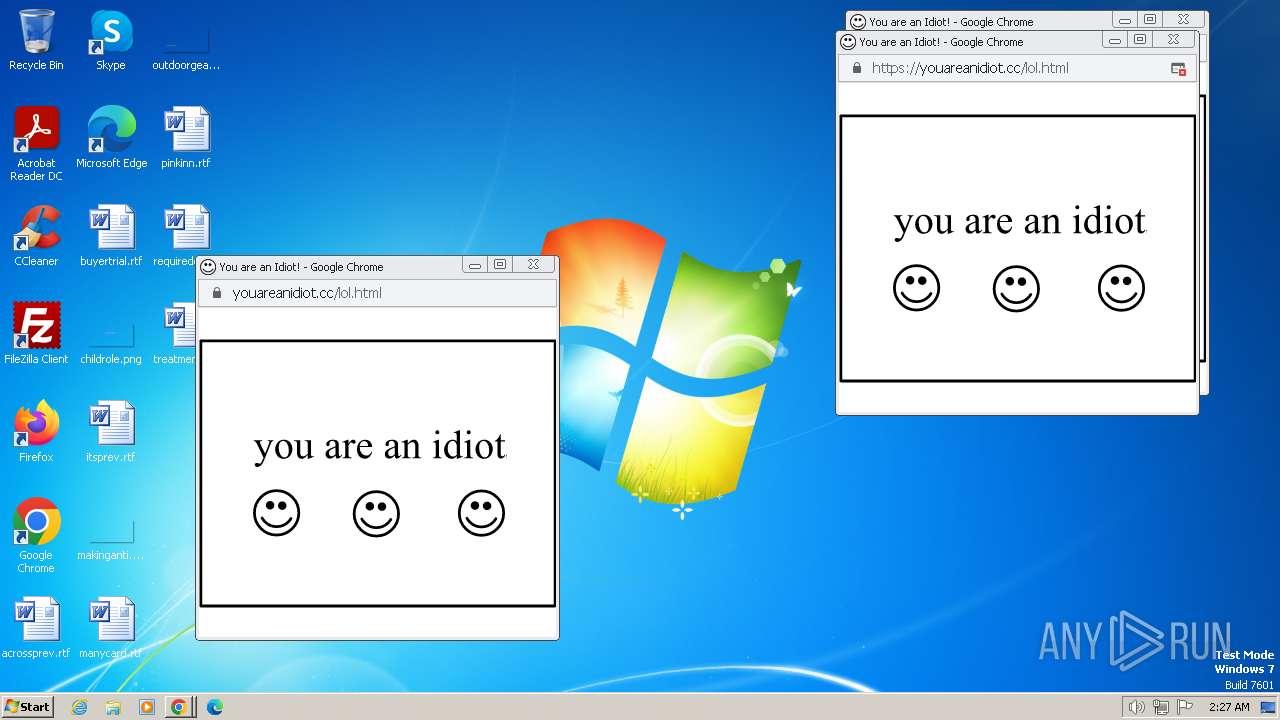1280x720 pixels.
Task: Close the left Chrome window
Action: click(534, 265)
